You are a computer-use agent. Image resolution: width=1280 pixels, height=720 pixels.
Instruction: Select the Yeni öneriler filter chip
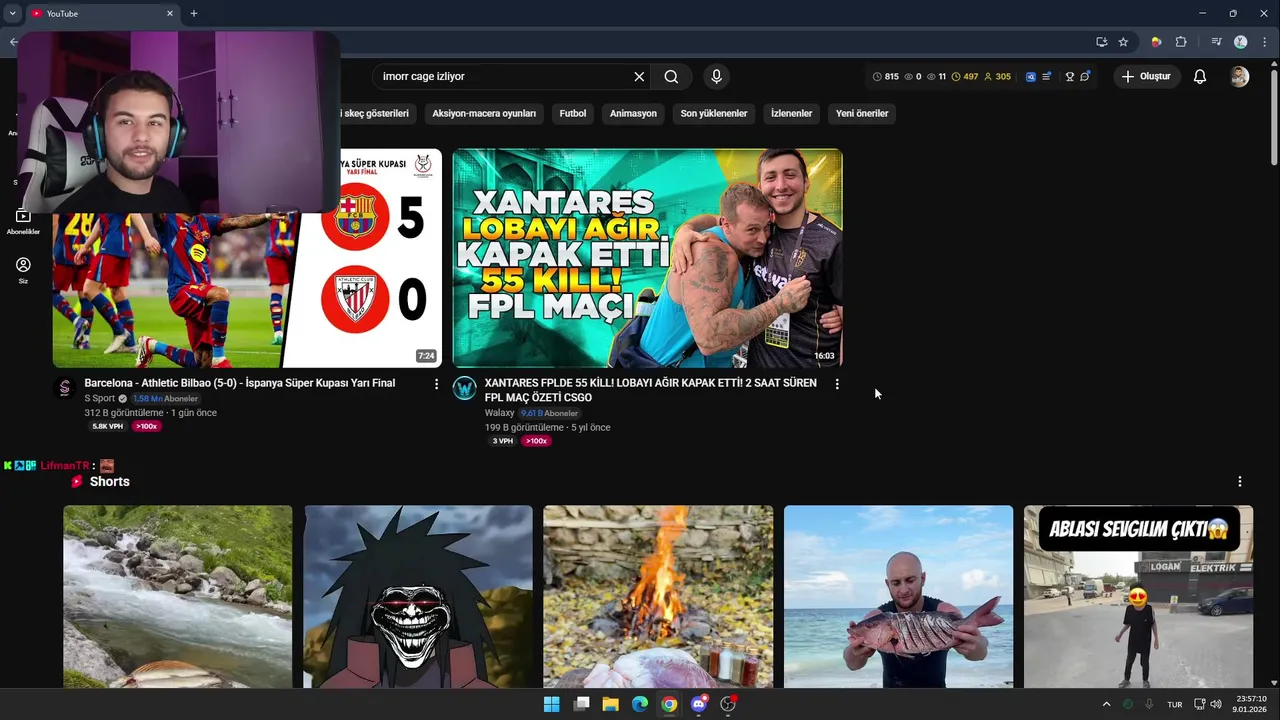coord(862,113)
